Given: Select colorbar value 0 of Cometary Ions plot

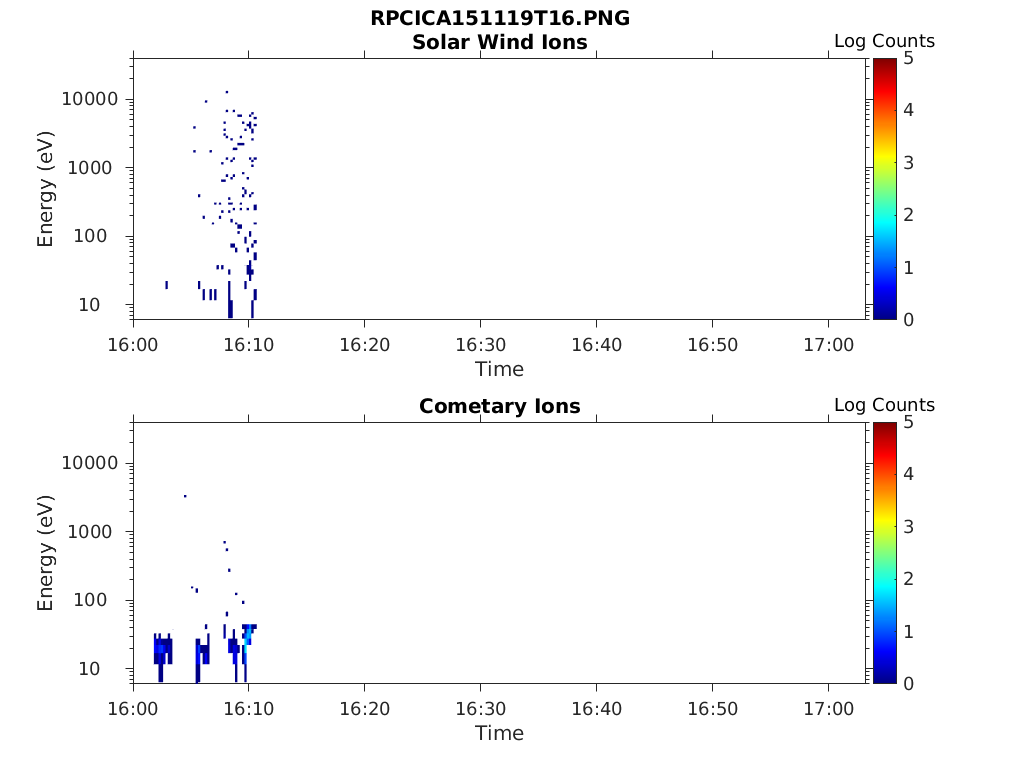Looking at the screenshot, I should click(x=908, y=684).
